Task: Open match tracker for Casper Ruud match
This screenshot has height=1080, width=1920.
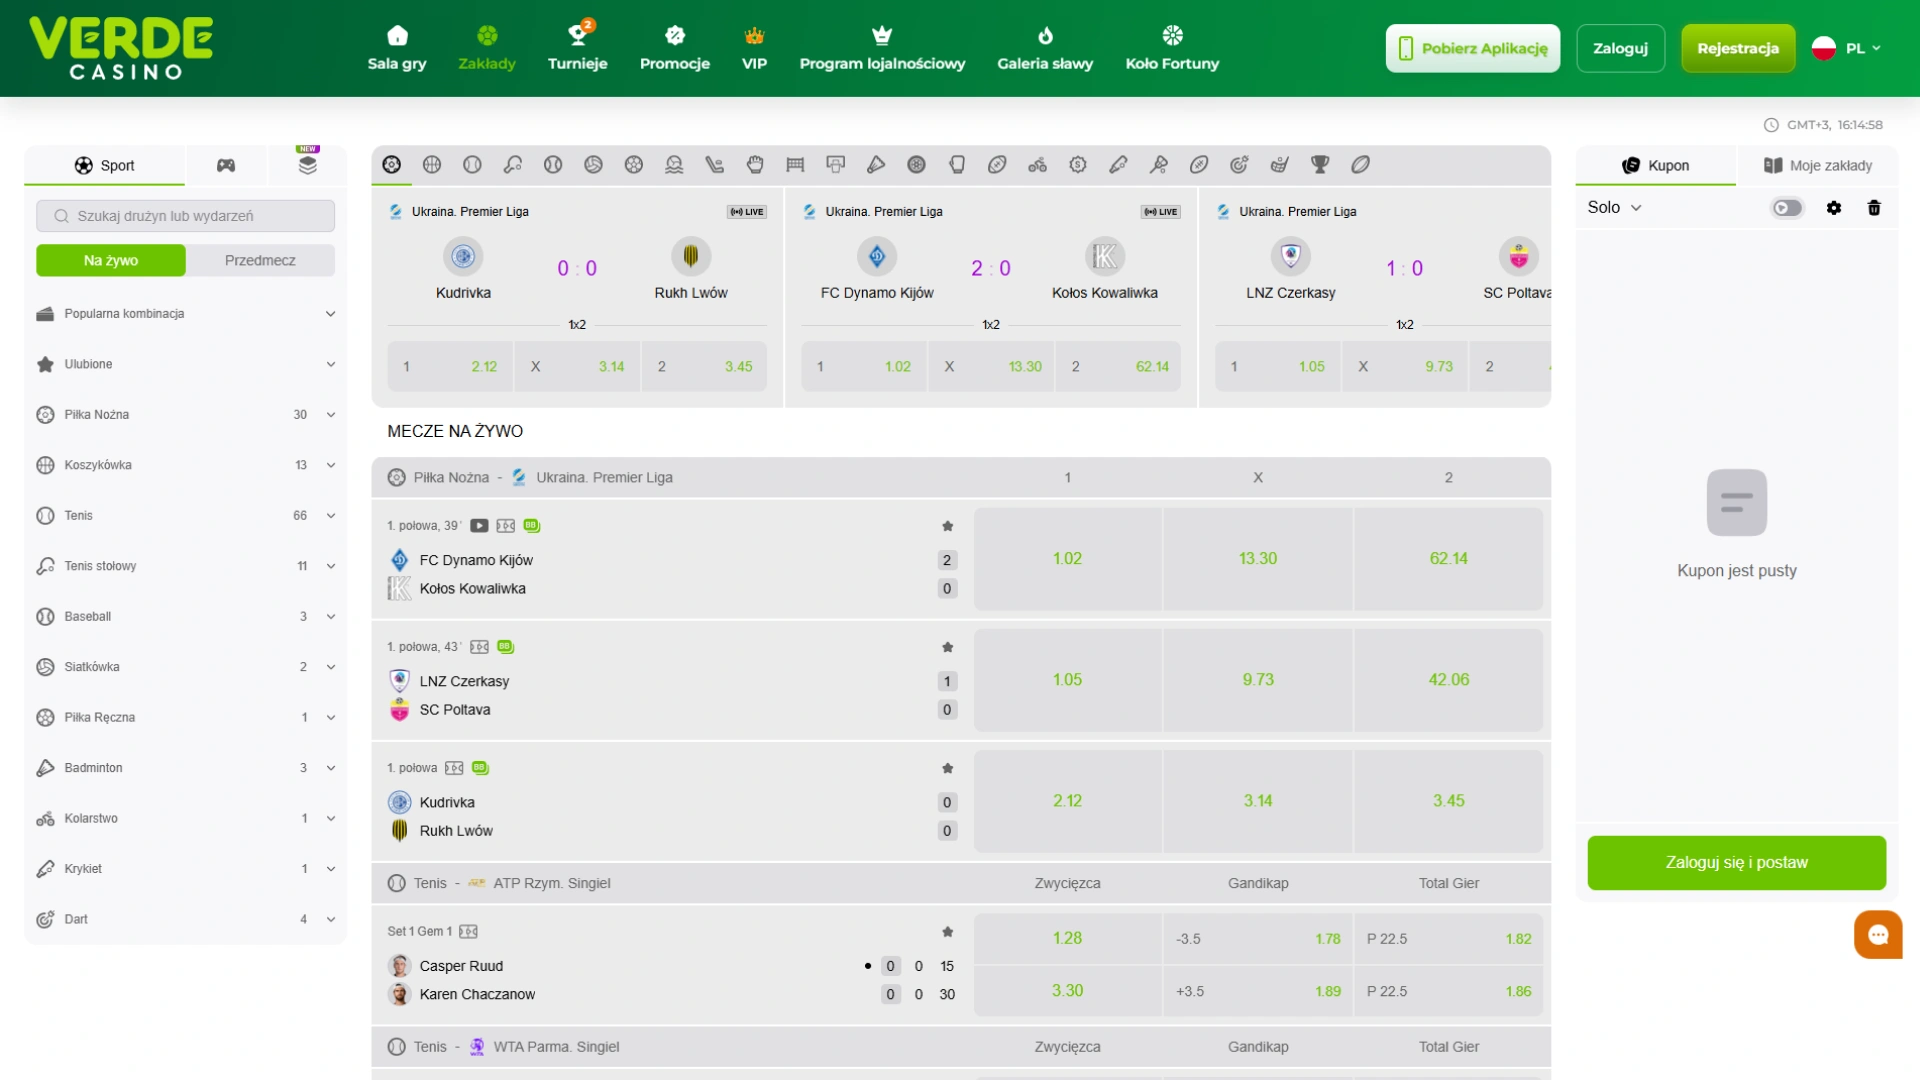Action: 468,932
